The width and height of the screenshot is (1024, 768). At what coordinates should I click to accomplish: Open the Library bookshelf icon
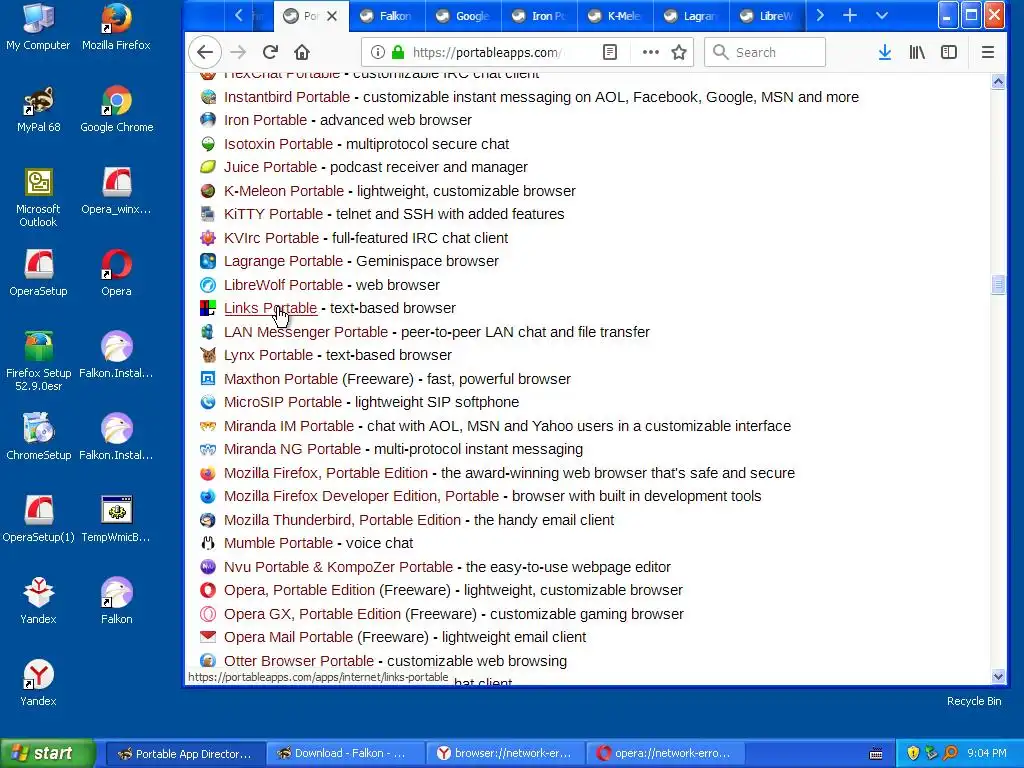point(917,52)
